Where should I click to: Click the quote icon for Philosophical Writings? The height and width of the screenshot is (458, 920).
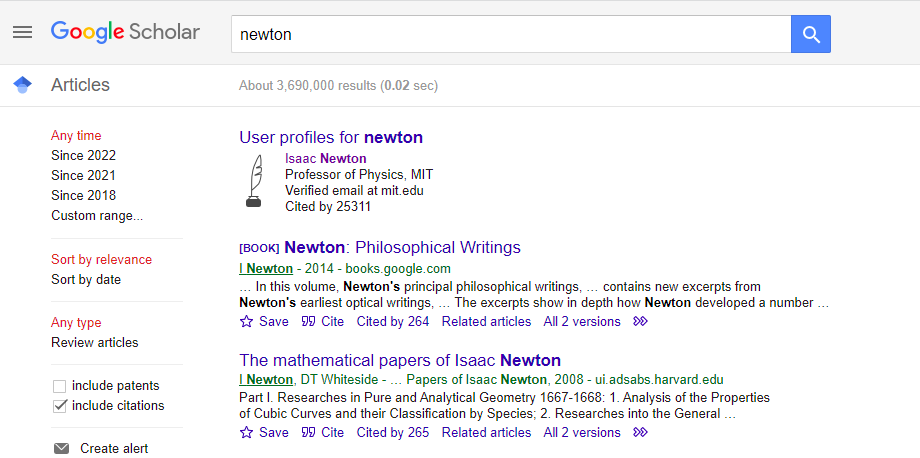308,321
